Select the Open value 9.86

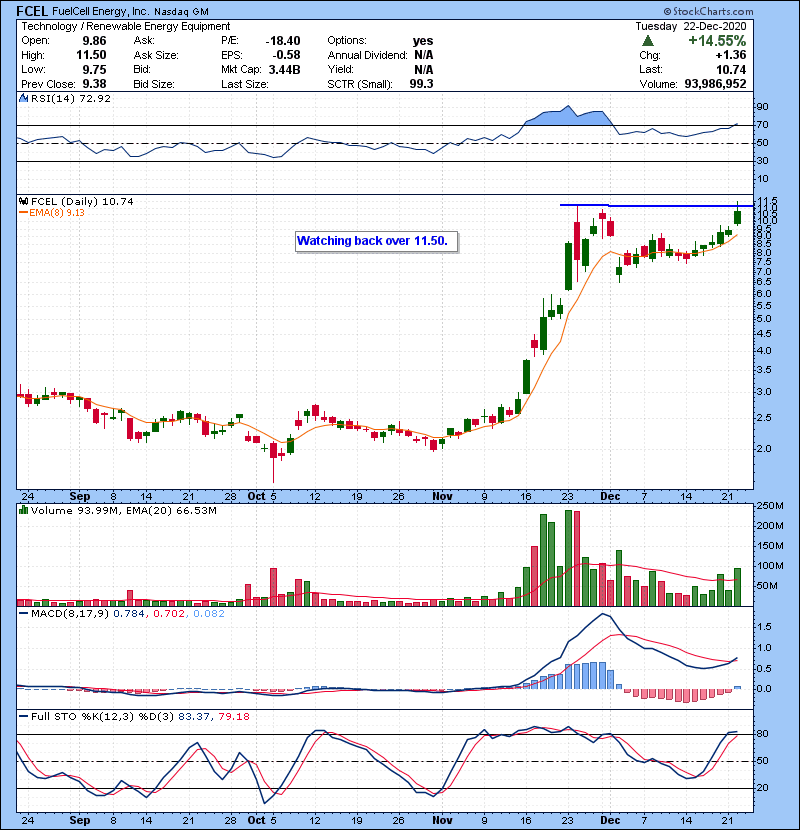click(94, 41)
